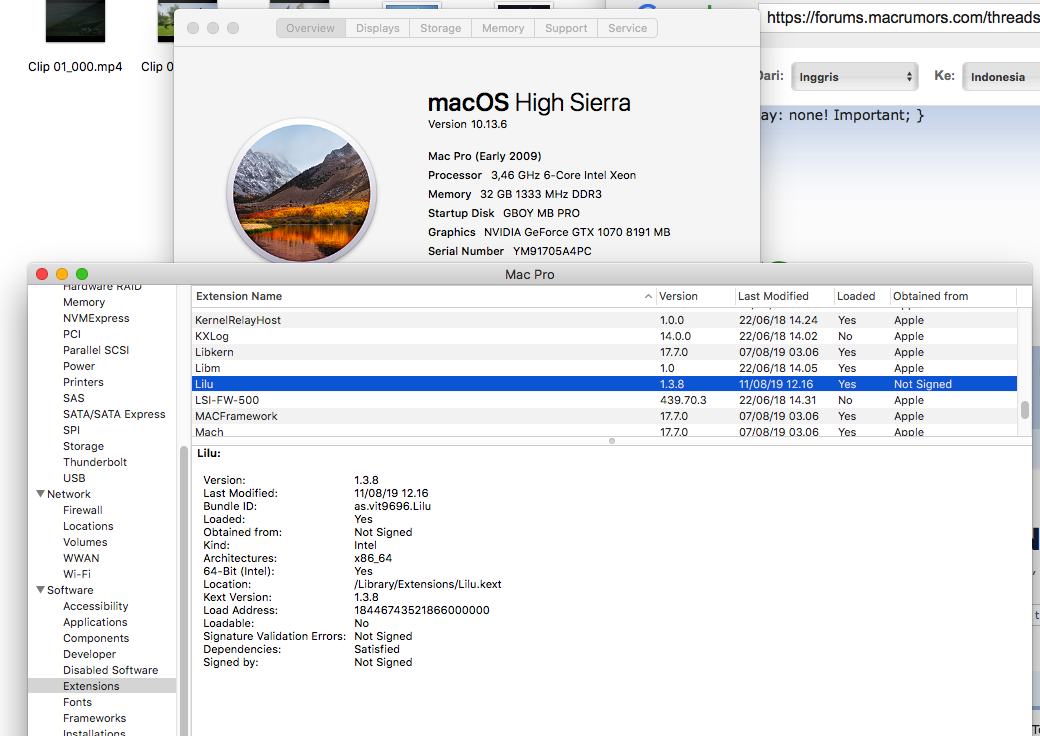Open the Support tab
Viewport: 1040px width, 736px height.
tap(566, 28)
